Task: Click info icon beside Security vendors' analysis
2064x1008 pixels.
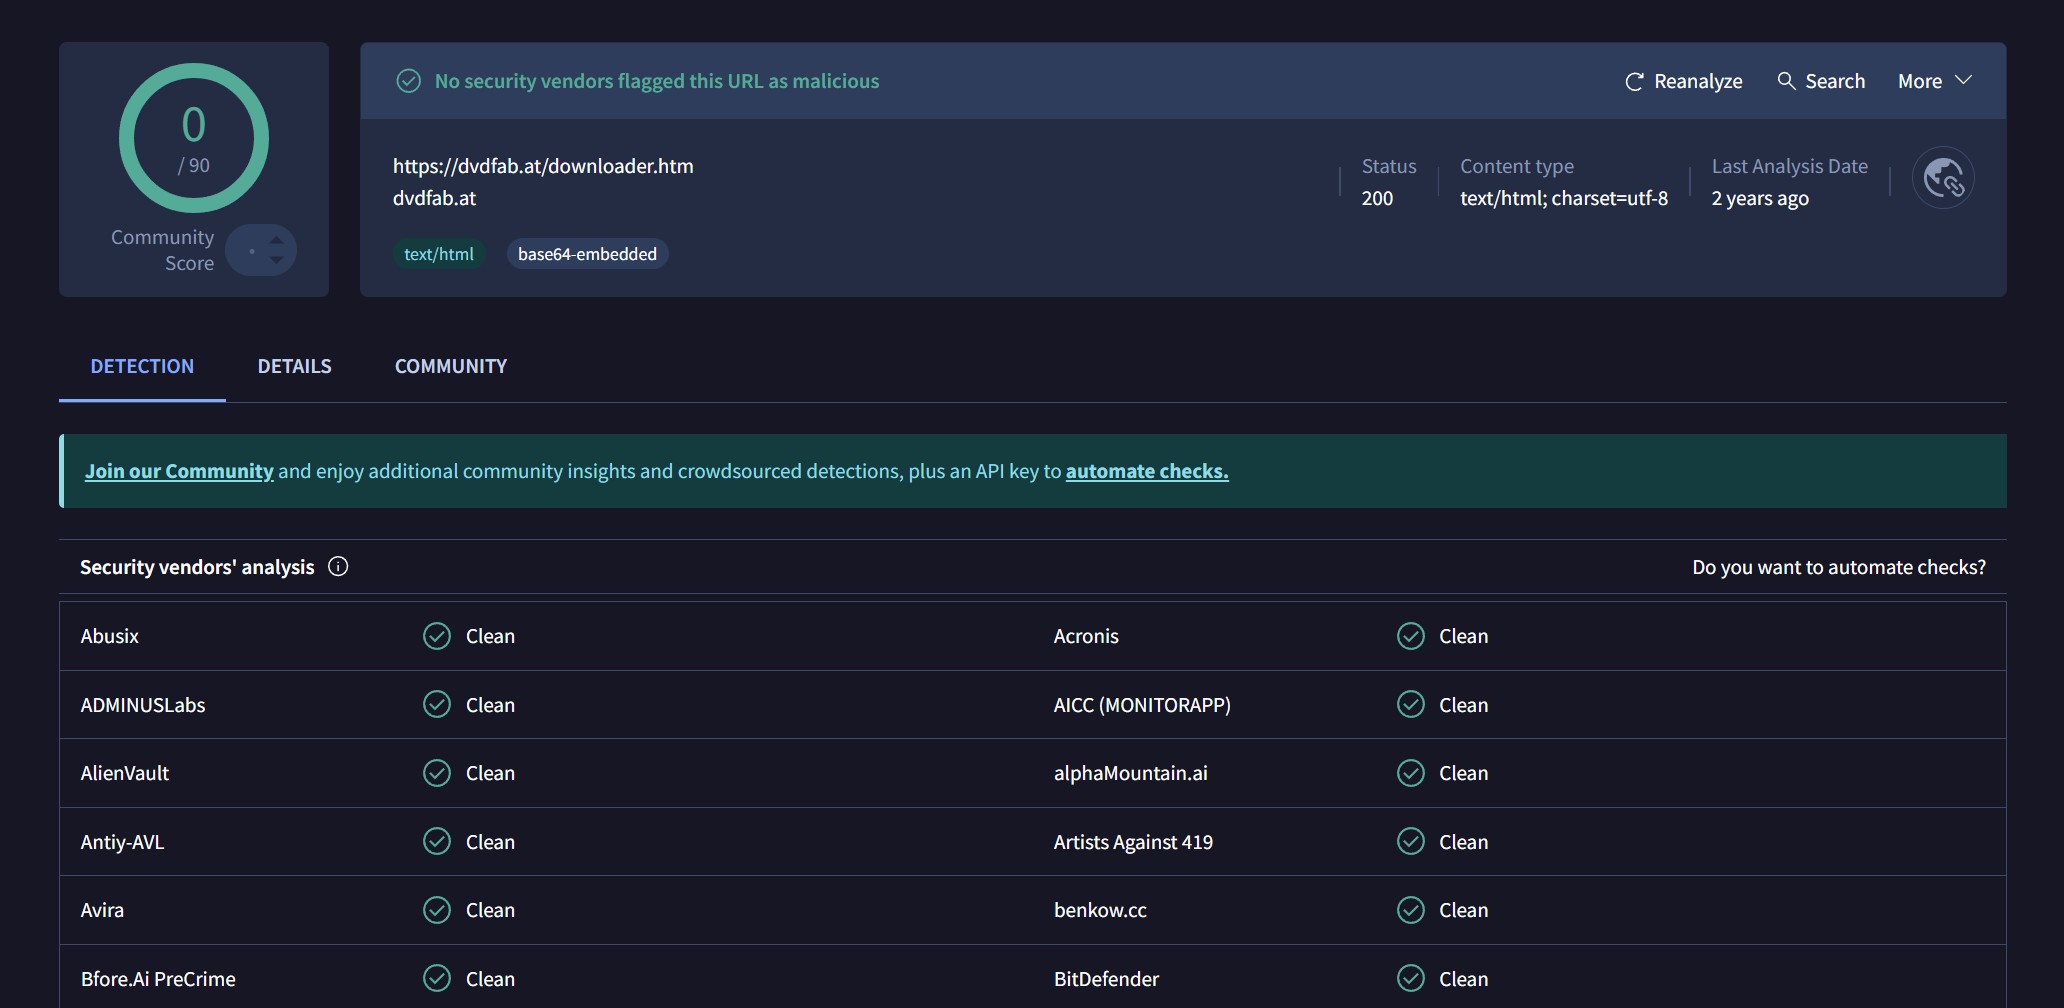Action: 338,567
